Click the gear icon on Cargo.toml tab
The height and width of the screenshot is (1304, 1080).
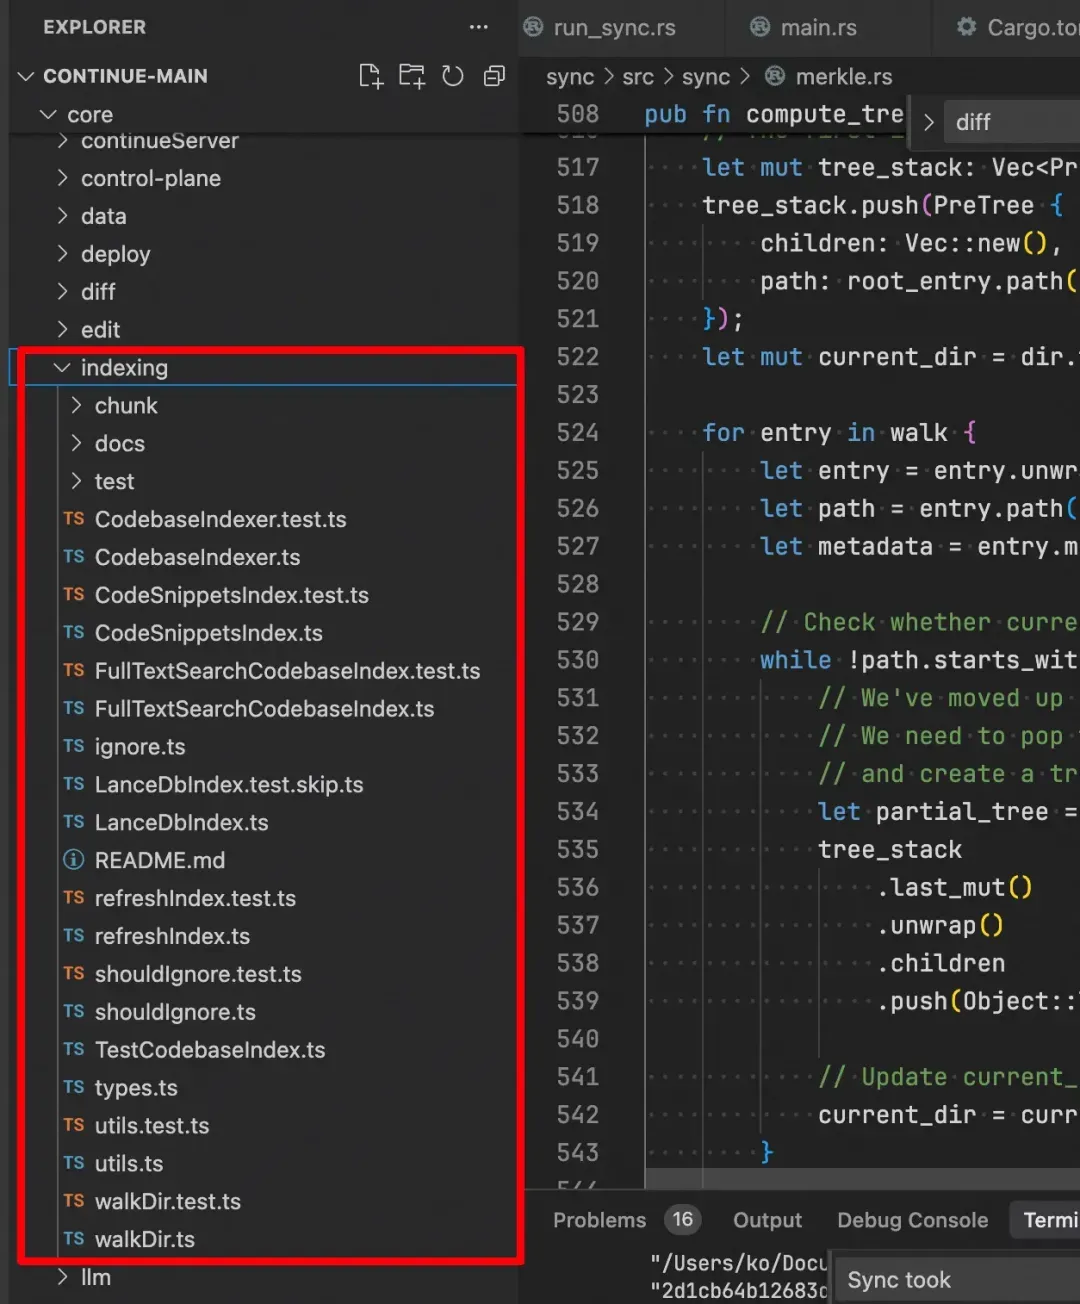coord(967,27)
